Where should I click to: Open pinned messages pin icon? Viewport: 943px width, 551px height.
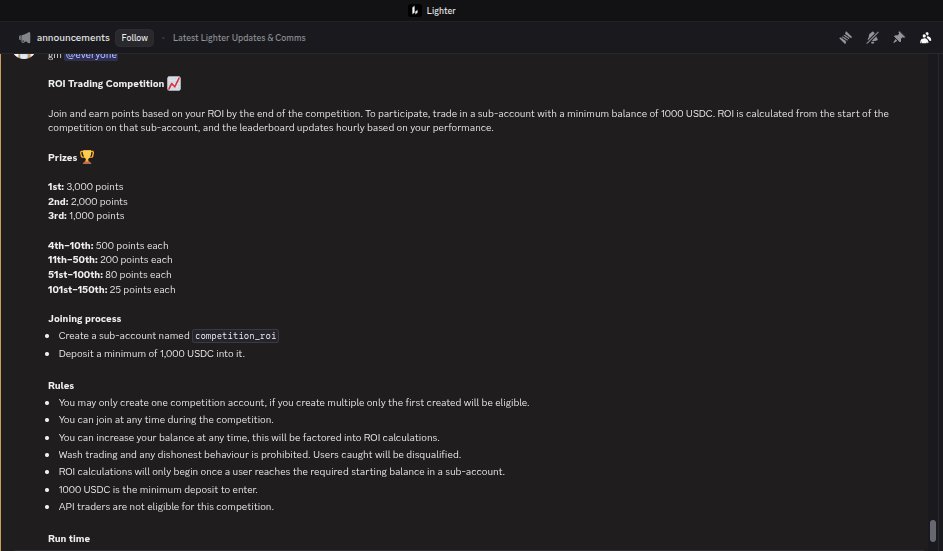[x=898, y=38]
